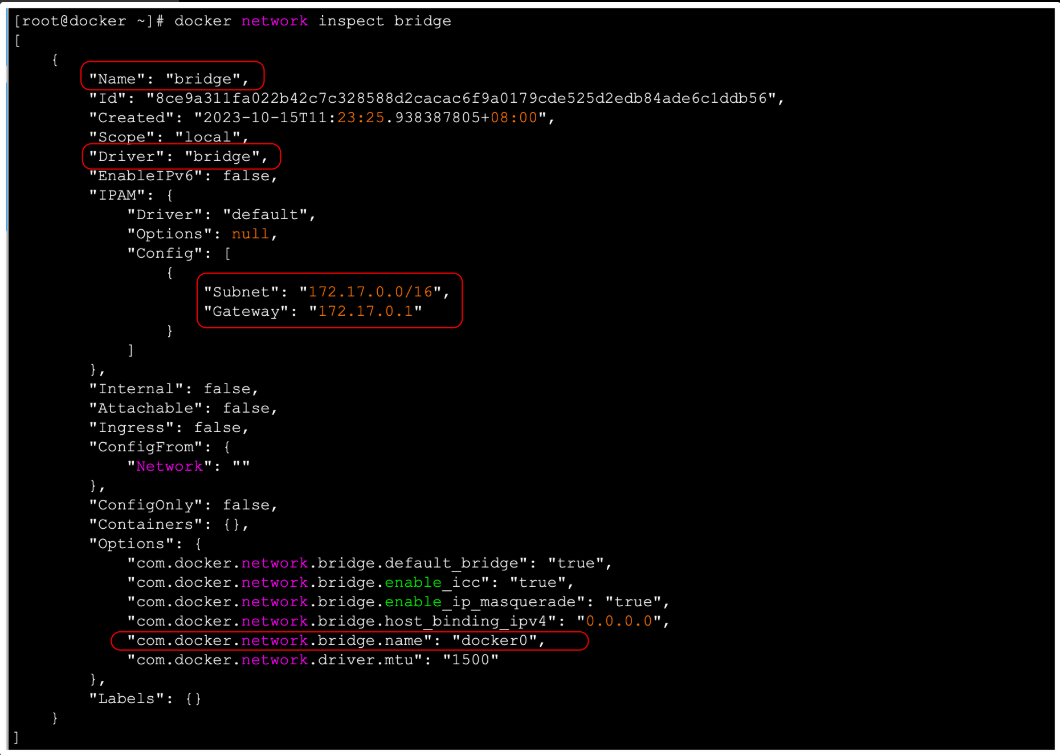Click the EnableIPv6 false value

249,176
